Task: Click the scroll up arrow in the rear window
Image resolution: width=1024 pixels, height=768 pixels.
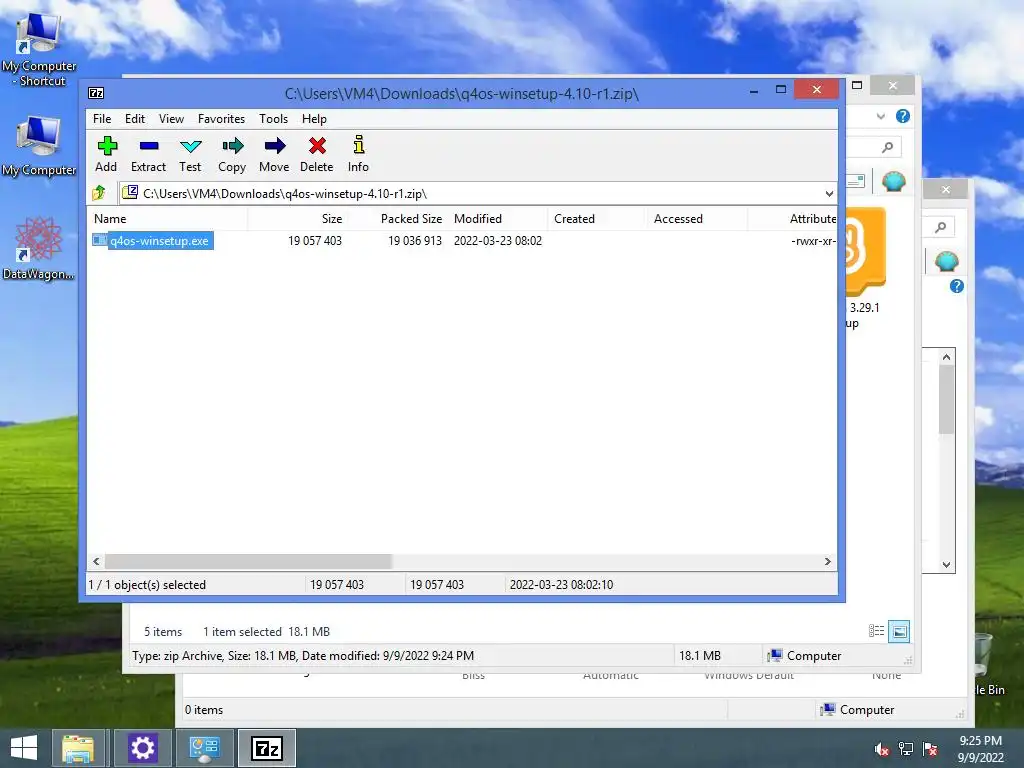Action: [946, 357]
